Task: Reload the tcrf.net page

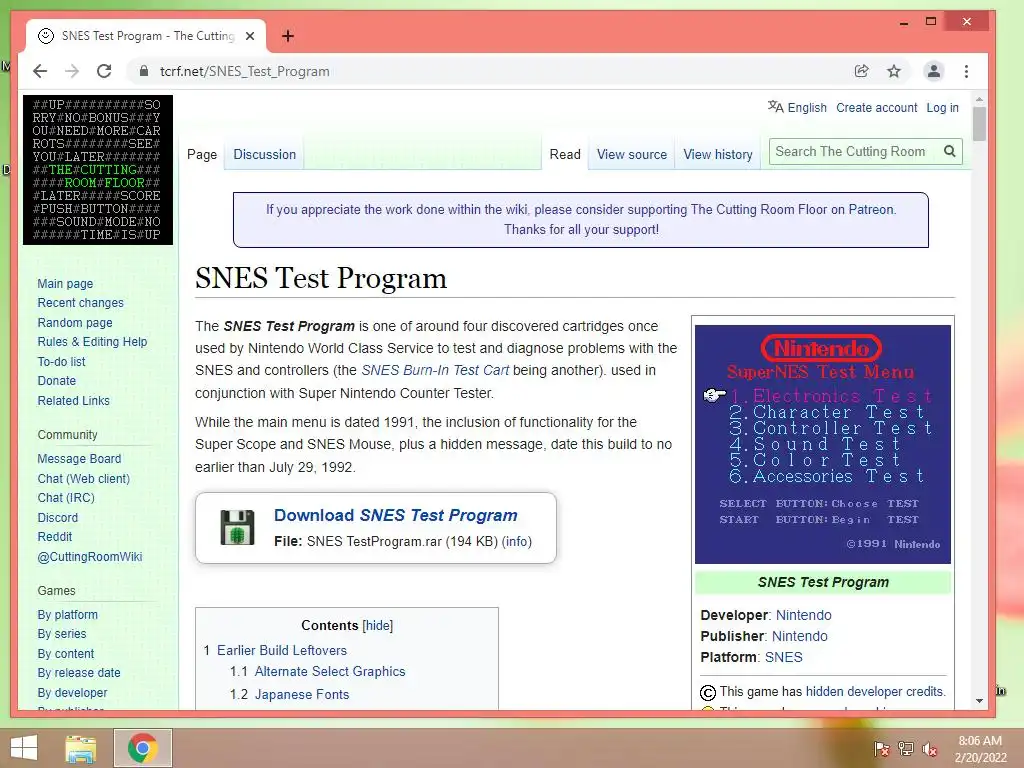Action: tap(104, 71)
